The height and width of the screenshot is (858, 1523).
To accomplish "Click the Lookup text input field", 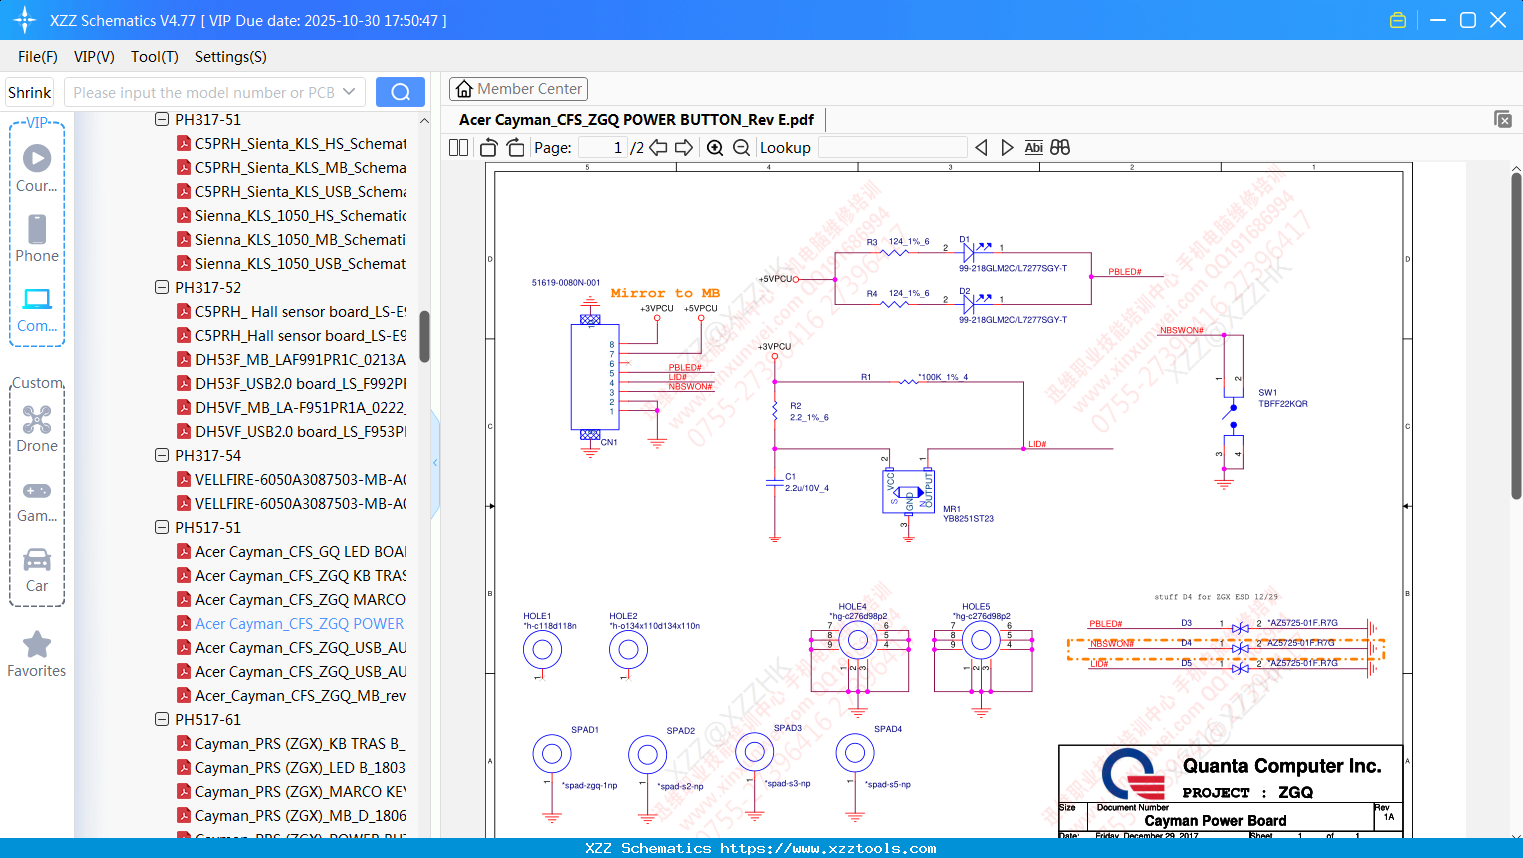I will pos(892,148).
